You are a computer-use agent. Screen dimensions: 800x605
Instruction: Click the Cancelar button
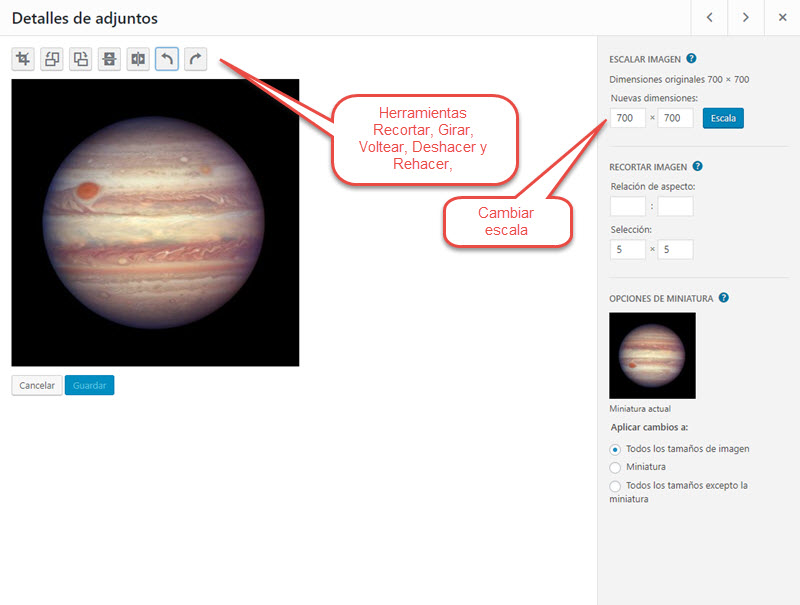click(37, 385)
